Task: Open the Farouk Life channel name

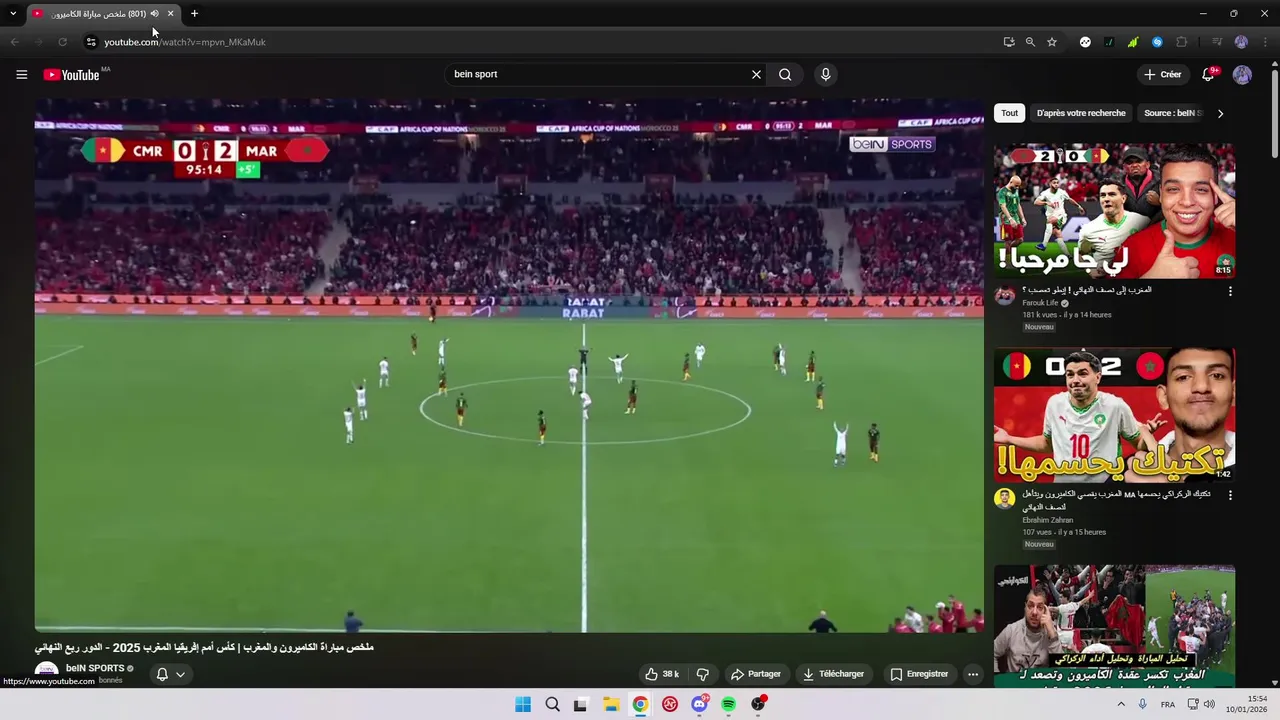Action: tap(1040, 303)
